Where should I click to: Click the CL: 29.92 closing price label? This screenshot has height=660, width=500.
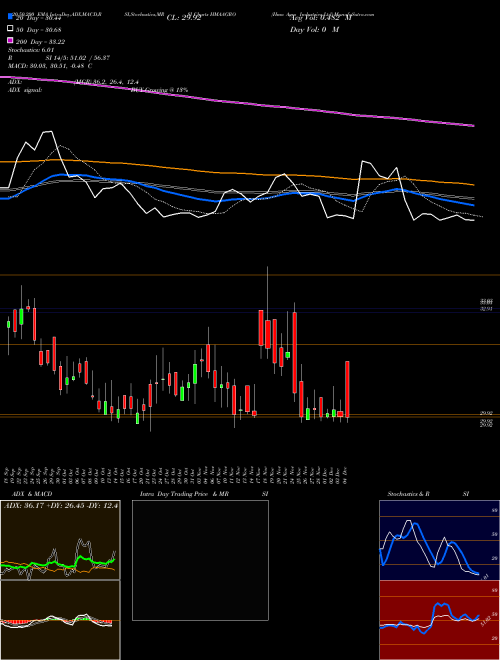click(x=184, y=18)
